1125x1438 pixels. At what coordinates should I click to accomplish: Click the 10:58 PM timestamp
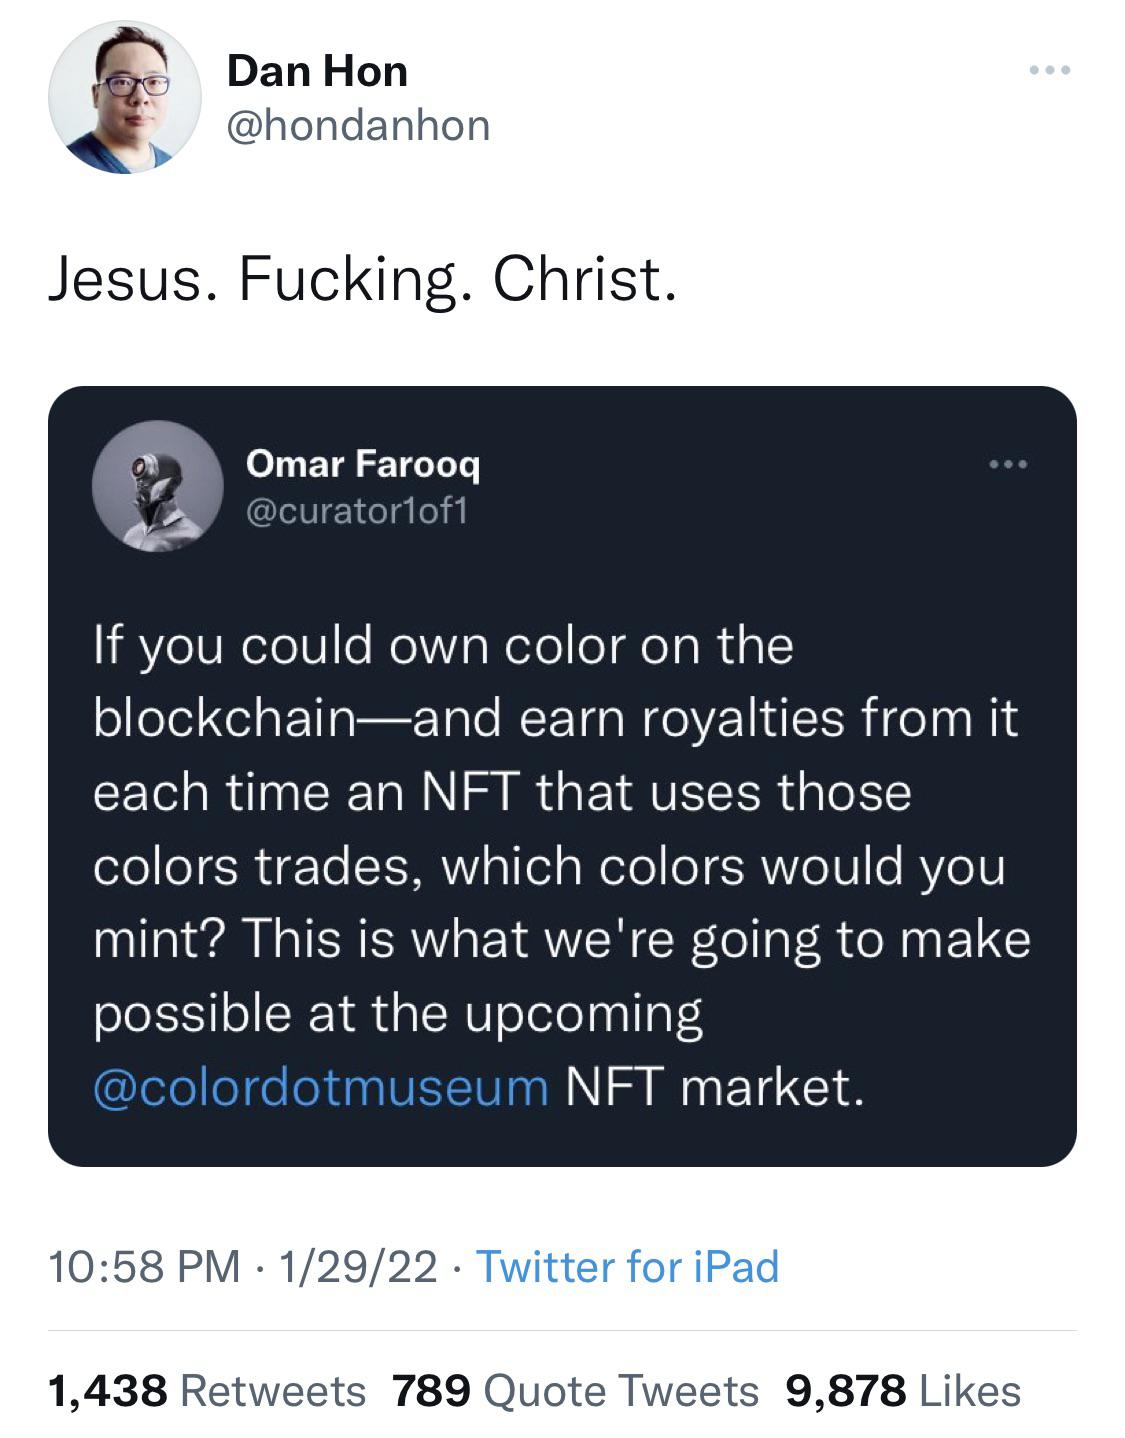pyautogui.click(x=144, y=1266)
